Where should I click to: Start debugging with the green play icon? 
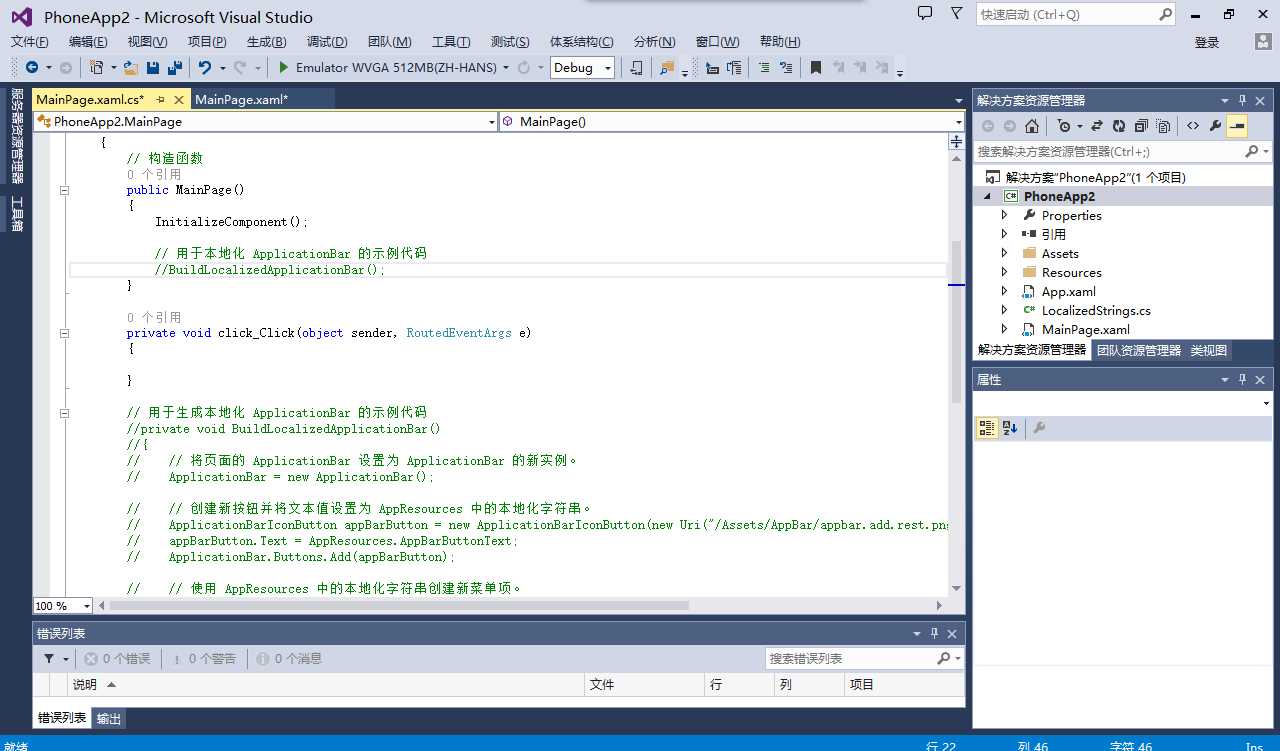pos(284,67)
